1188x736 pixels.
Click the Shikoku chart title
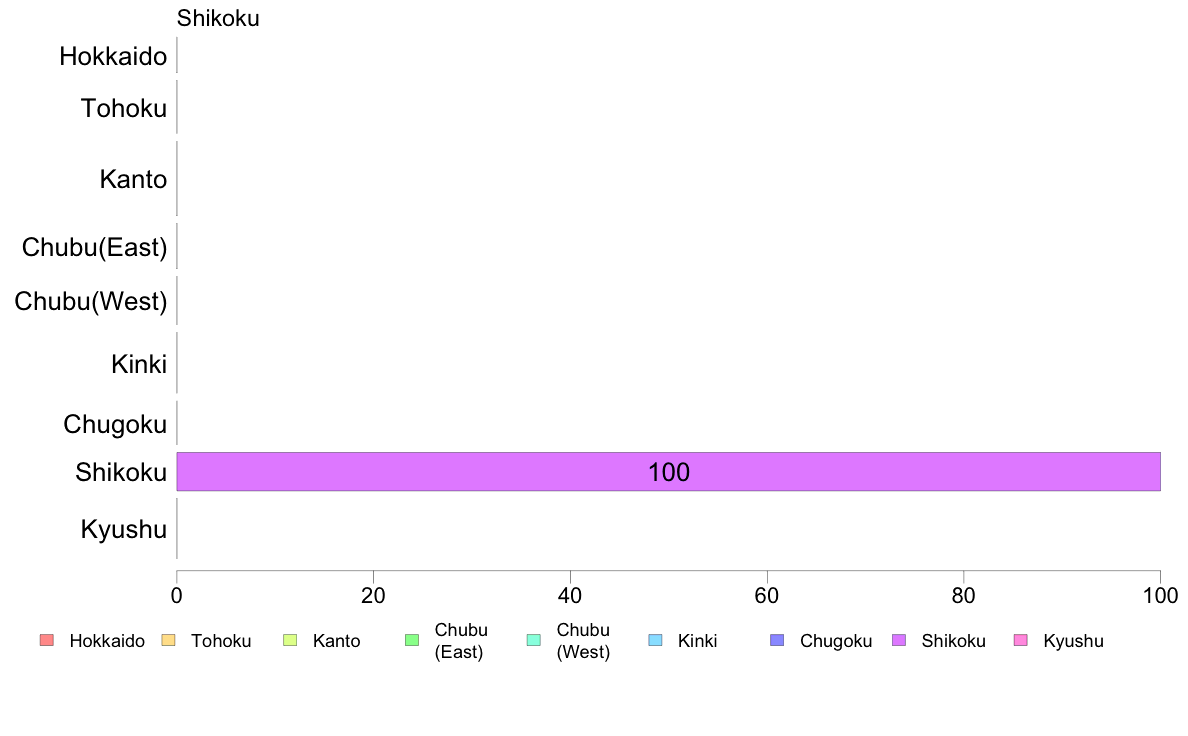tap(218, 18)
